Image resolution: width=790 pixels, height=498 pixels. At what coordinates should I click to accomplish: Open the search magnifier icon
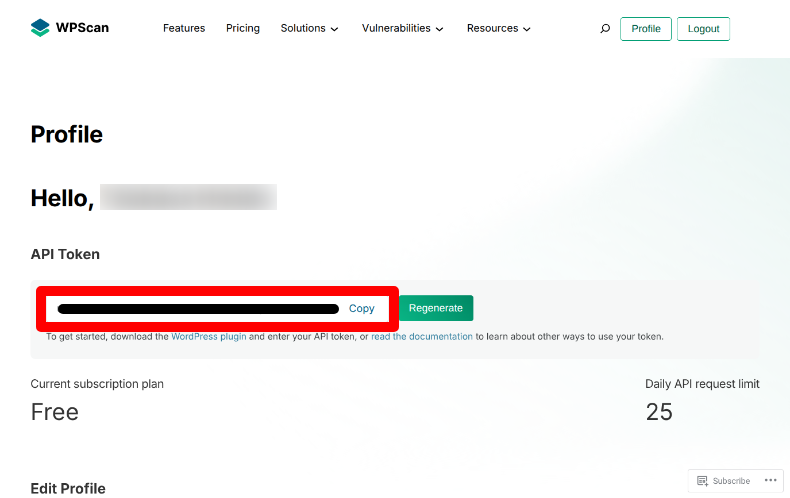(x=605, y=29)
